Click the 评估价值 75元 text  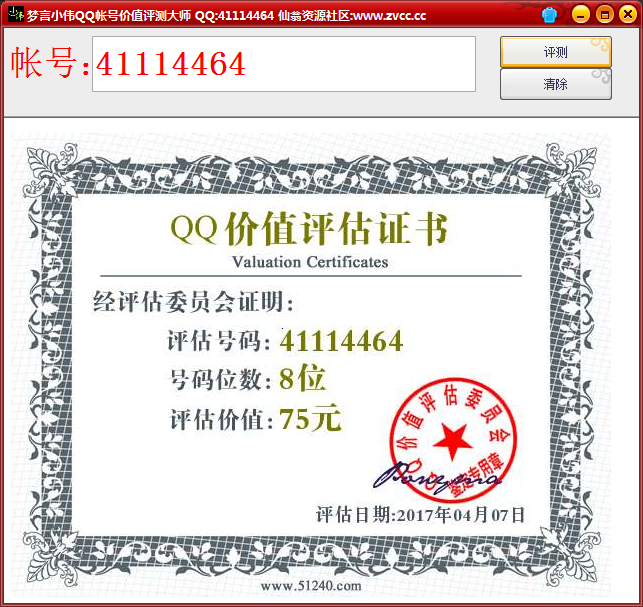click(x=256, y=419)
